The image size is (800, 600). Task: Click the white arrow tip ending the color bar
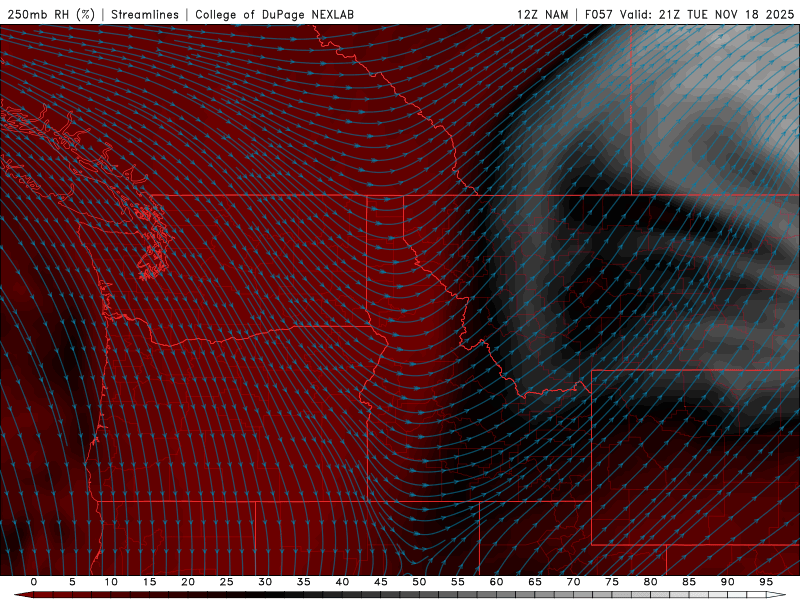point(777,595)
